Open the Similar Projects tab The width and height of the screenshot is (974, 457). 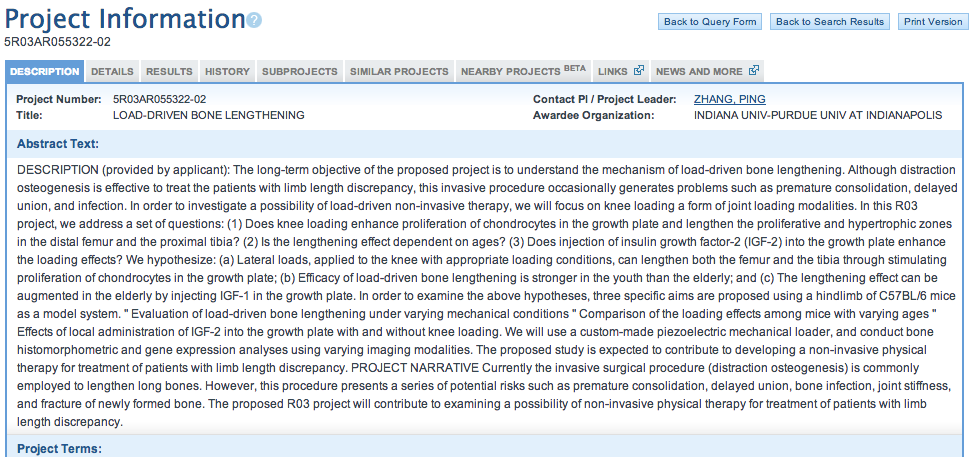tap(399, 71)
